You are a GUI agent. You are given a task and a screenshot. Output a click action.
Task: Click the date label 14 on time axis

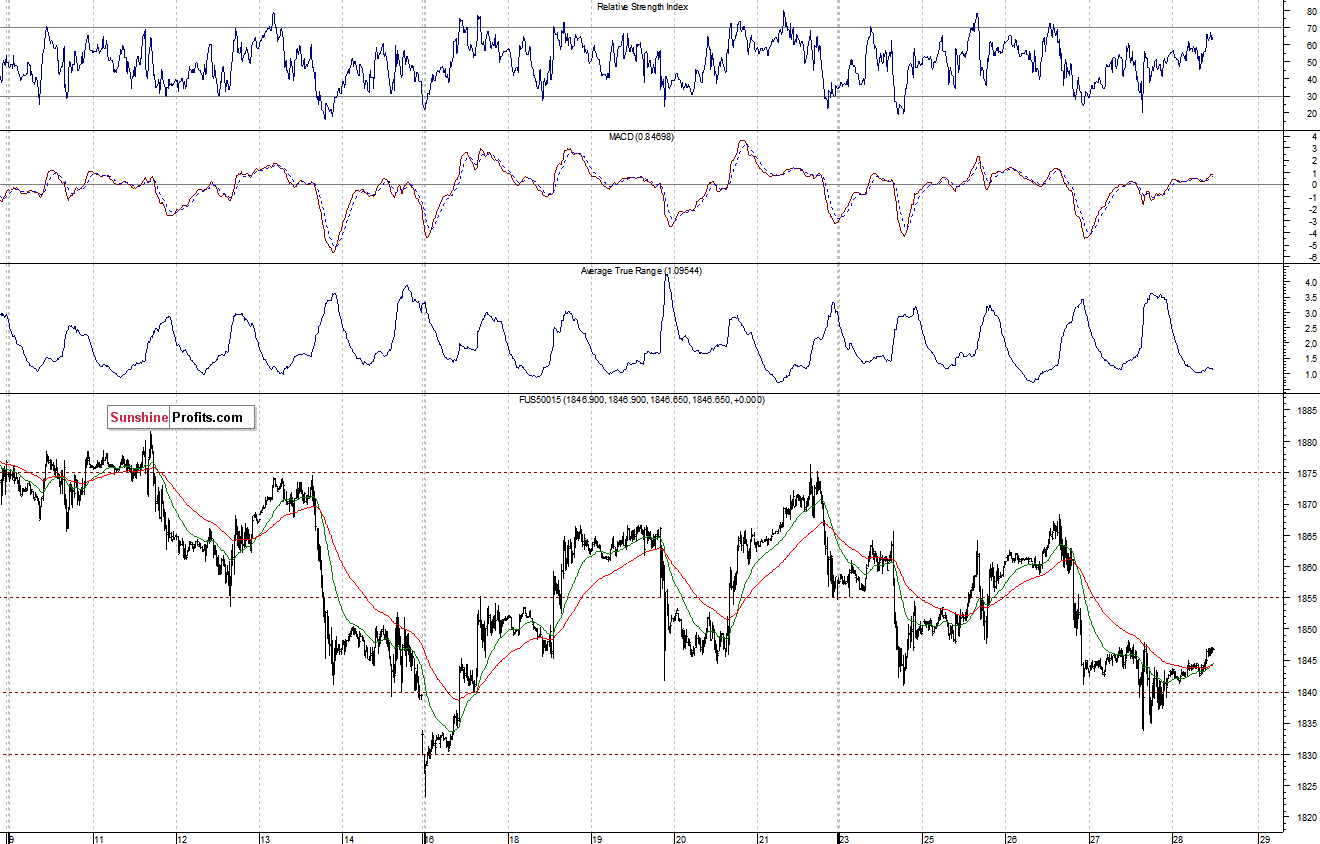coord(349,838)
